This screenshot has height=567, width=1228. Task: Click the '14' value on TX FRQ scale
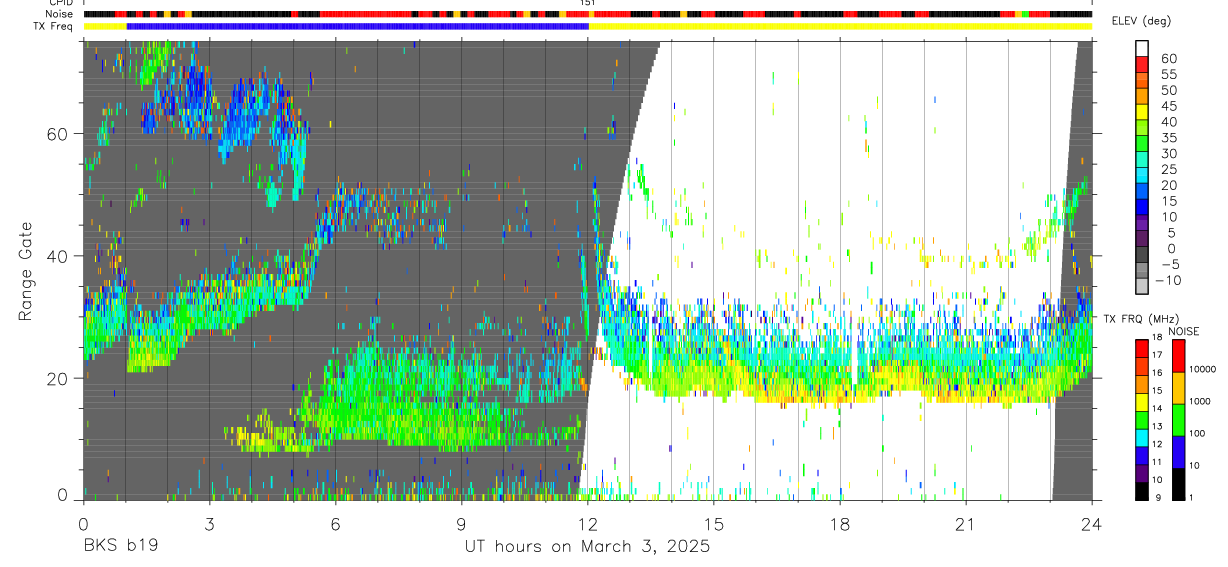[x=1158, y=409]
